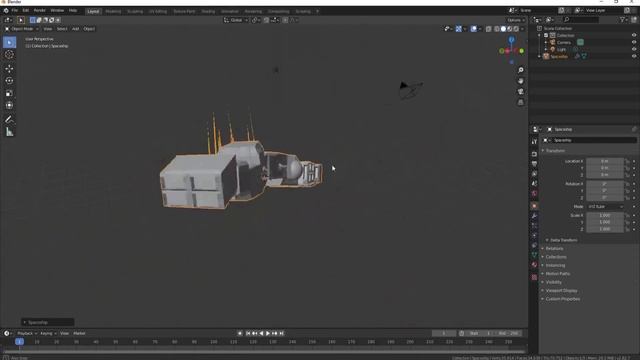Viewport: 640px width, 360px height.
Task: Open the World properties tab
Action: click(534, 193)
